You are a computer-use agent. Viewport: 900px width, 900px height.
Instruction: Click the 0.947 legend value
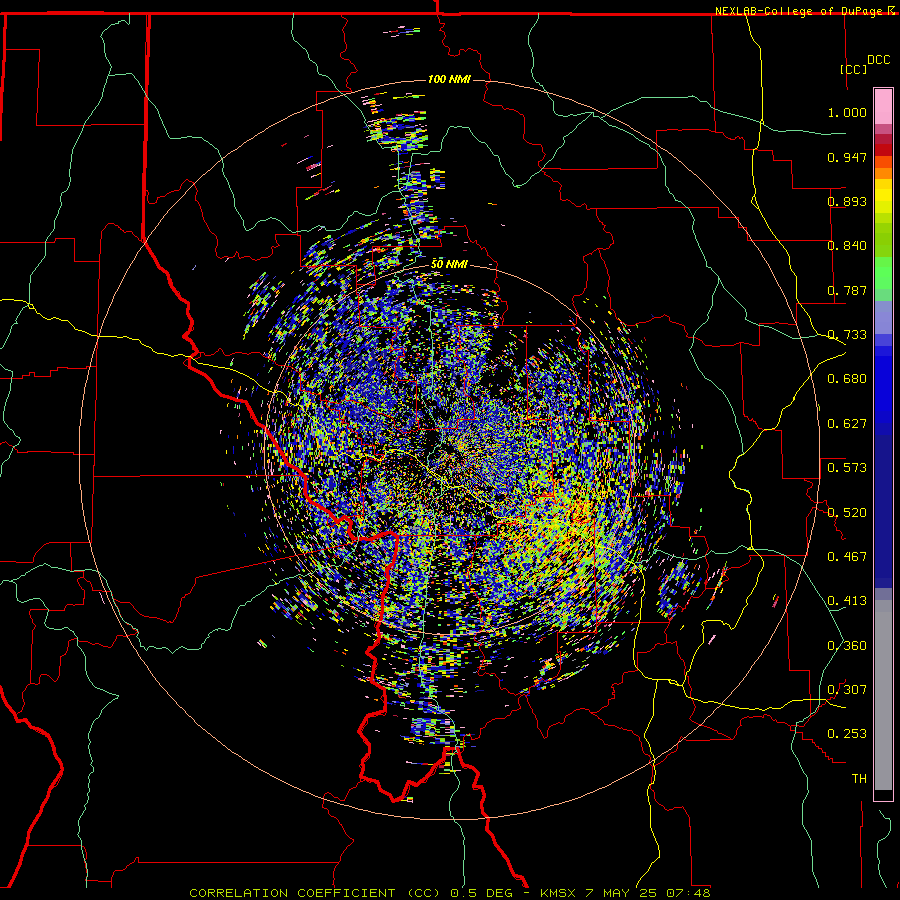click(x=847, y=157)
